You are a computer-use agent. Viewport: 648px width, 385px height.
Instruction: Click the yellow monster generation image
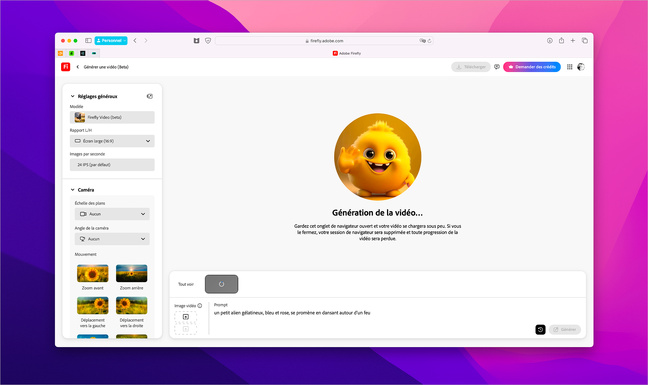pyautogui.click(x=378, y=157)
